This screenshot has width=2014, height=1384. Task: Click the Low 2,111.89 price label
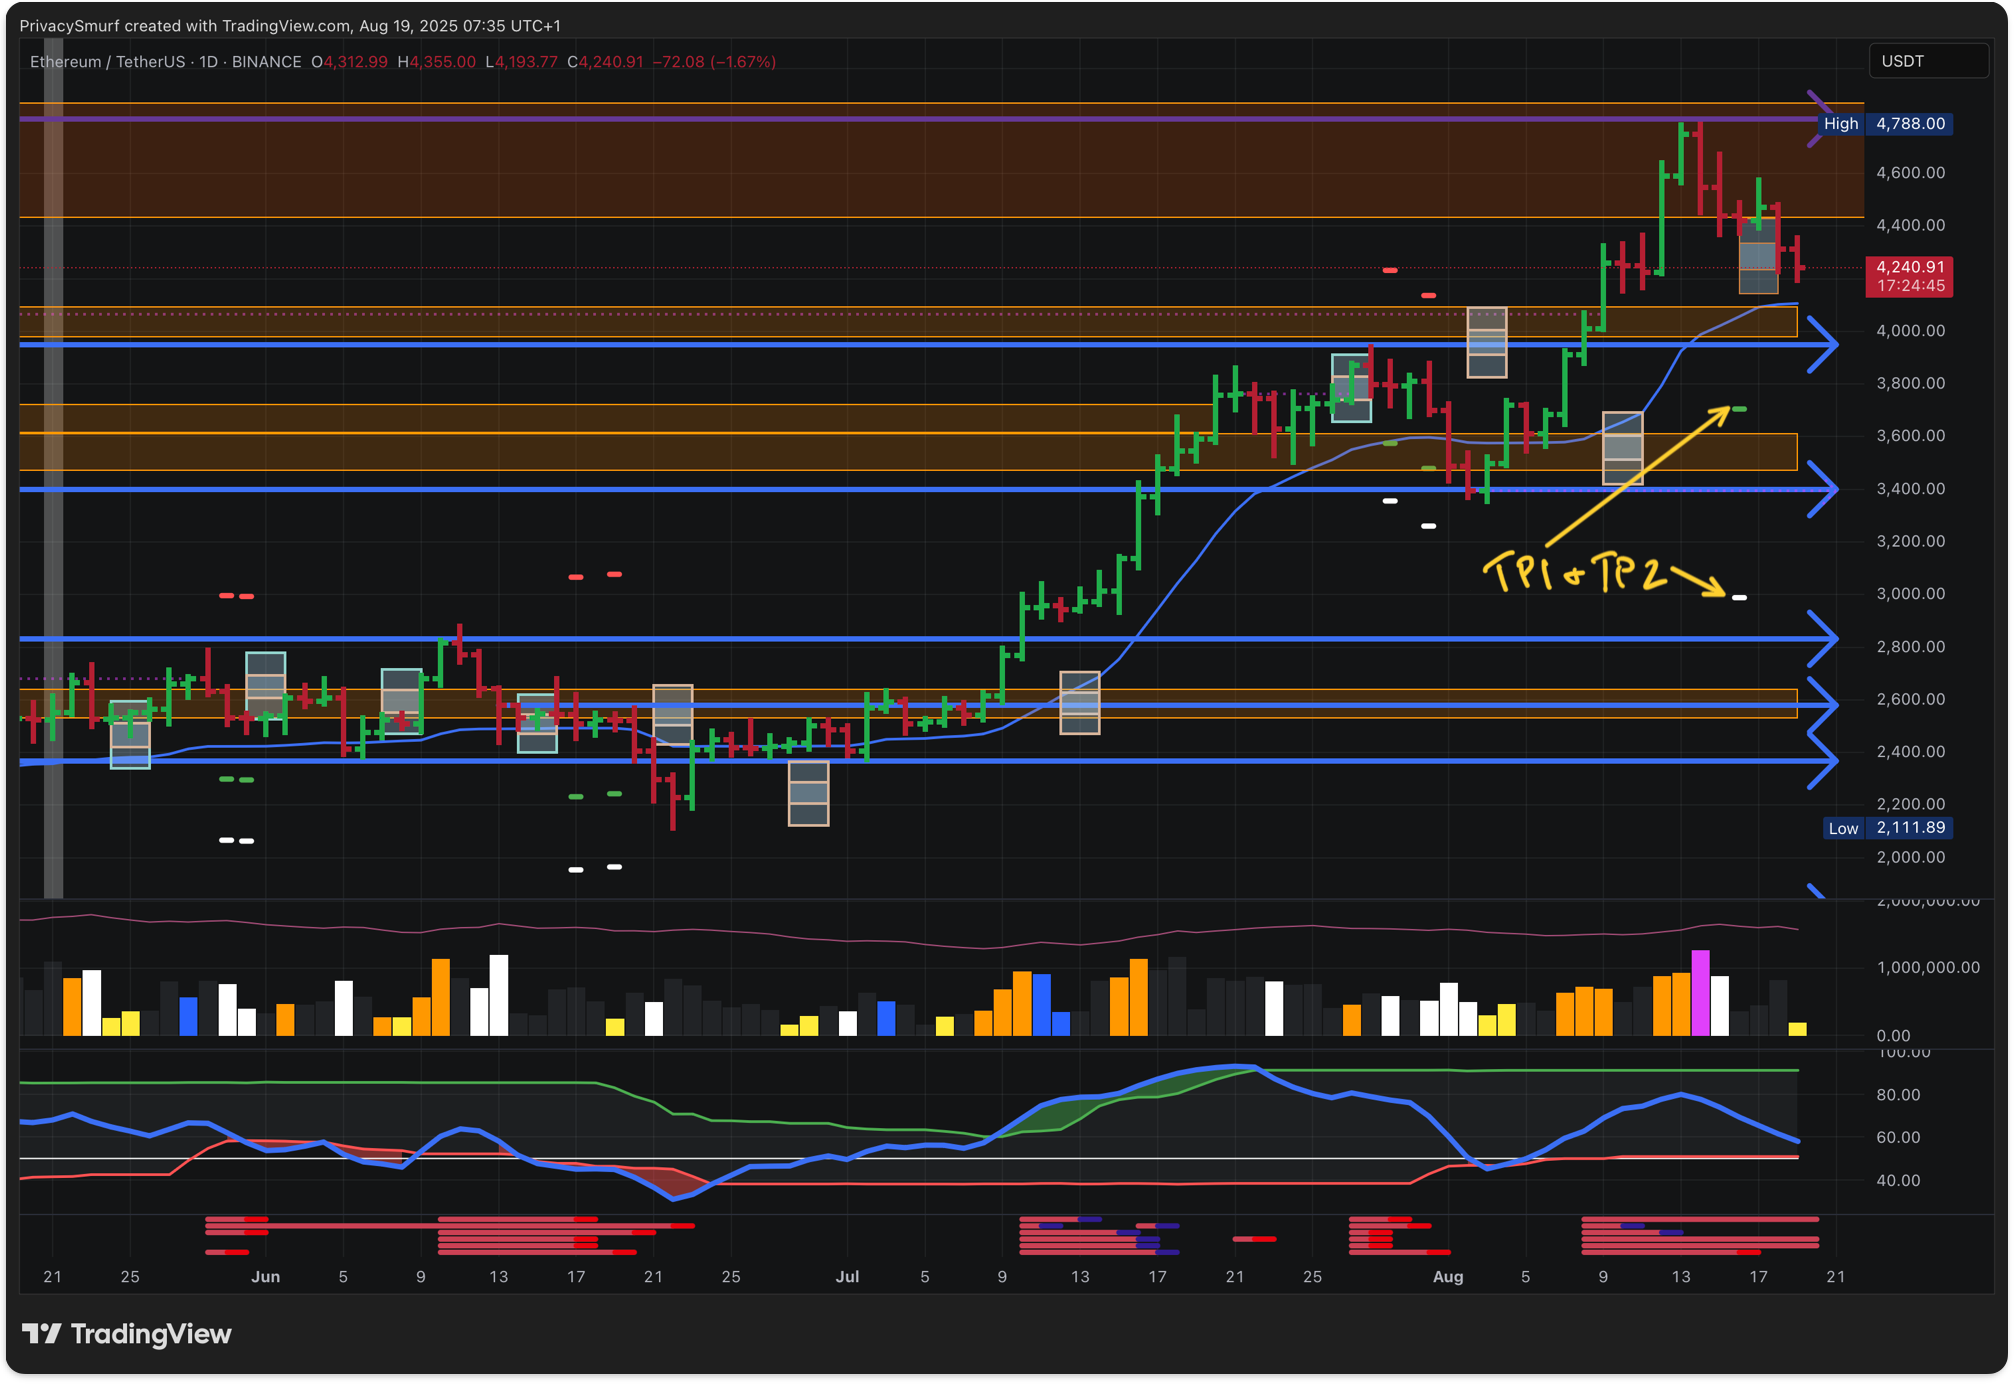1887,828
